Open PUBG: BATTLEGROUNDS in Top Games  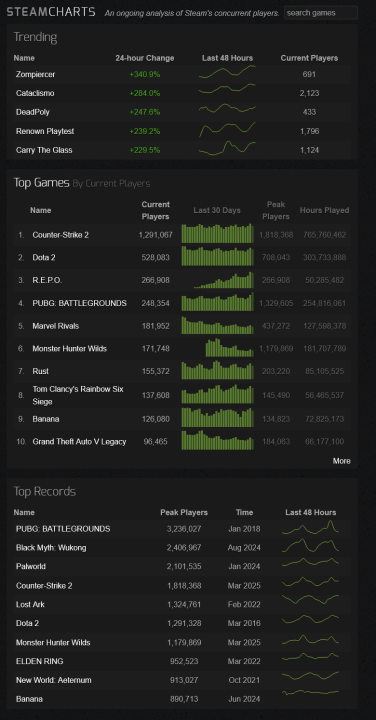point(79,303)
